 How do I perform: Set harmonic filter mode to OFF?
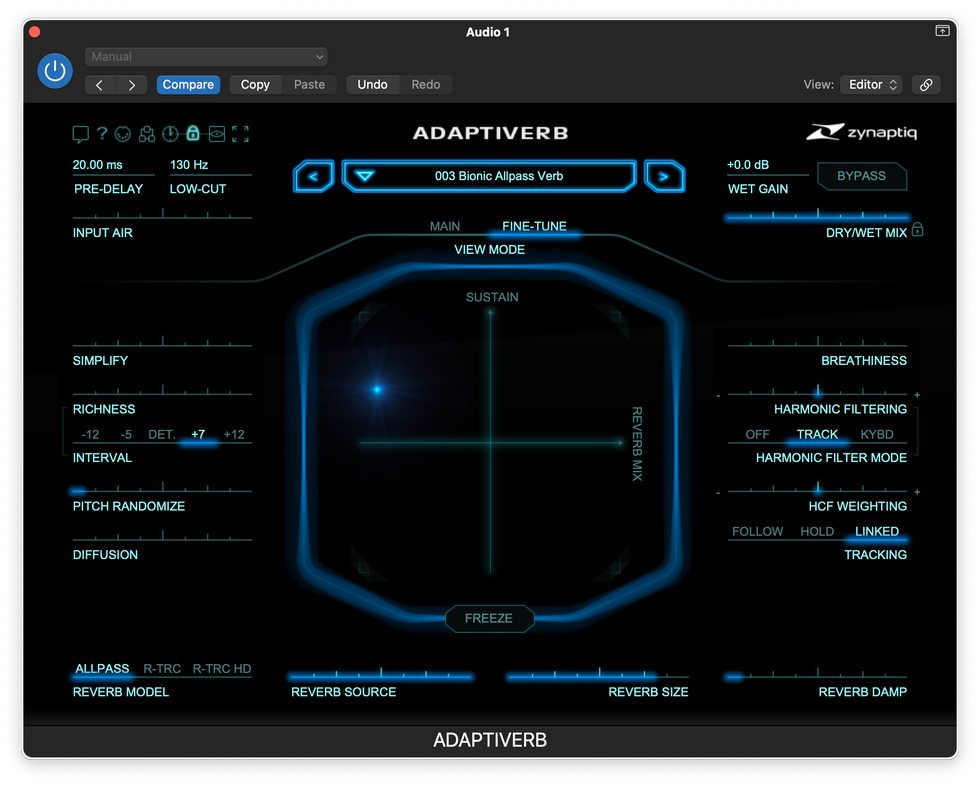(758, 434)
